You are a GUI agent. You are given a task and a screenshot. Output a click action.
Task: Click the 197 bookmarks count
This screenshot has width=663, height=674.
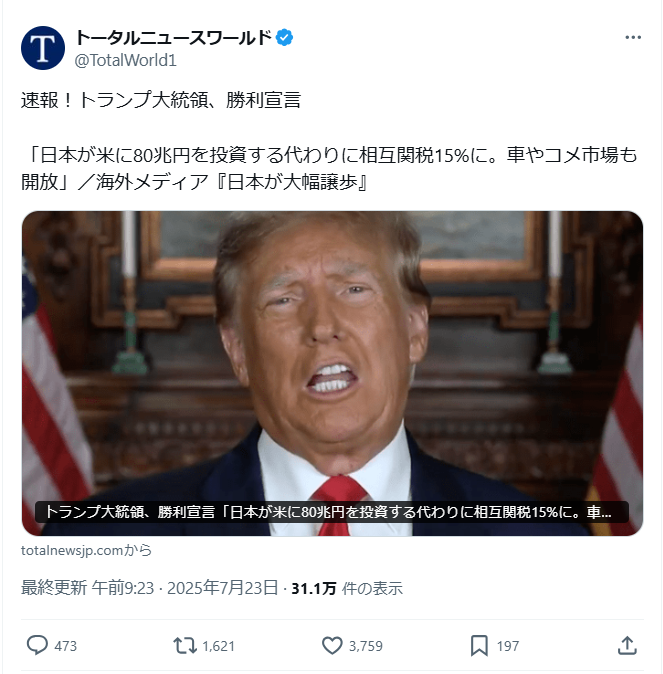tap(508, 646)
